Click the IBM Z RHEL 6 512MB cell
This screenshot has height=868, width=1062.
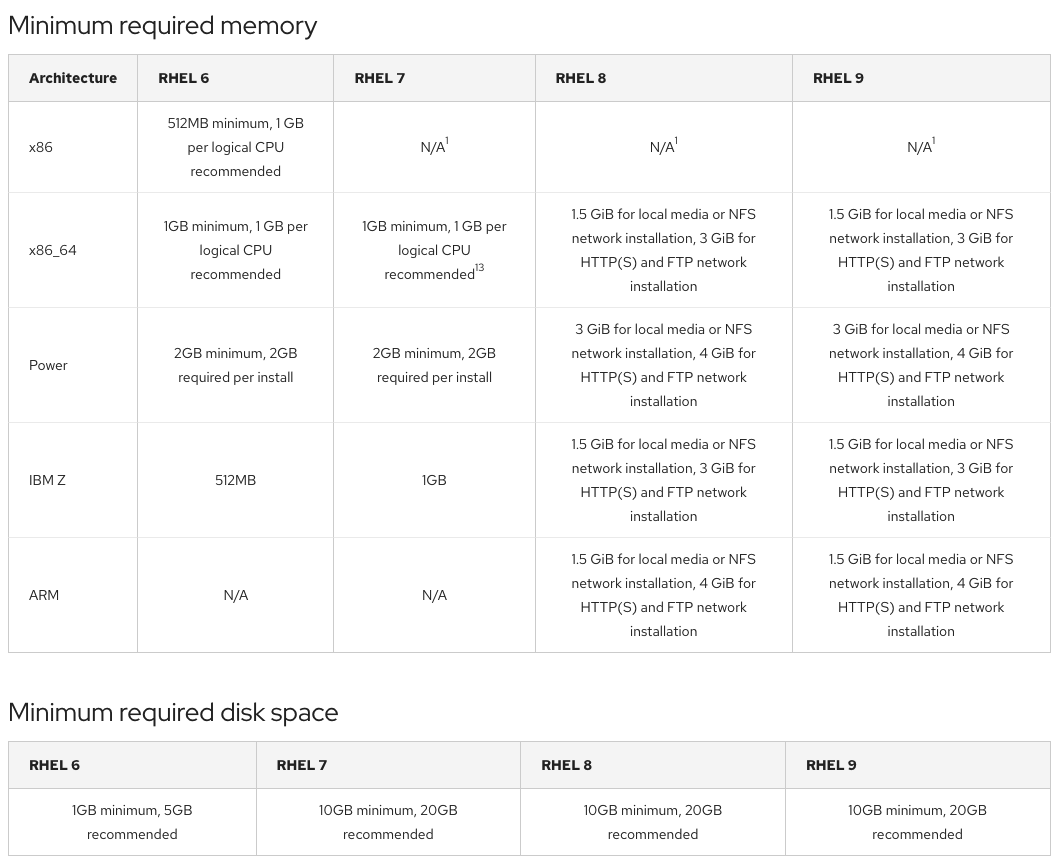tap(236, 480)
